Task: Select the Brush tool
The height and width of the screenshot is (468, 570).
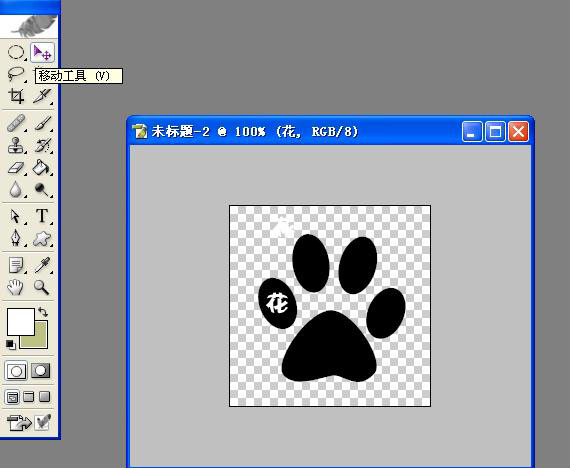Action: 42,123
